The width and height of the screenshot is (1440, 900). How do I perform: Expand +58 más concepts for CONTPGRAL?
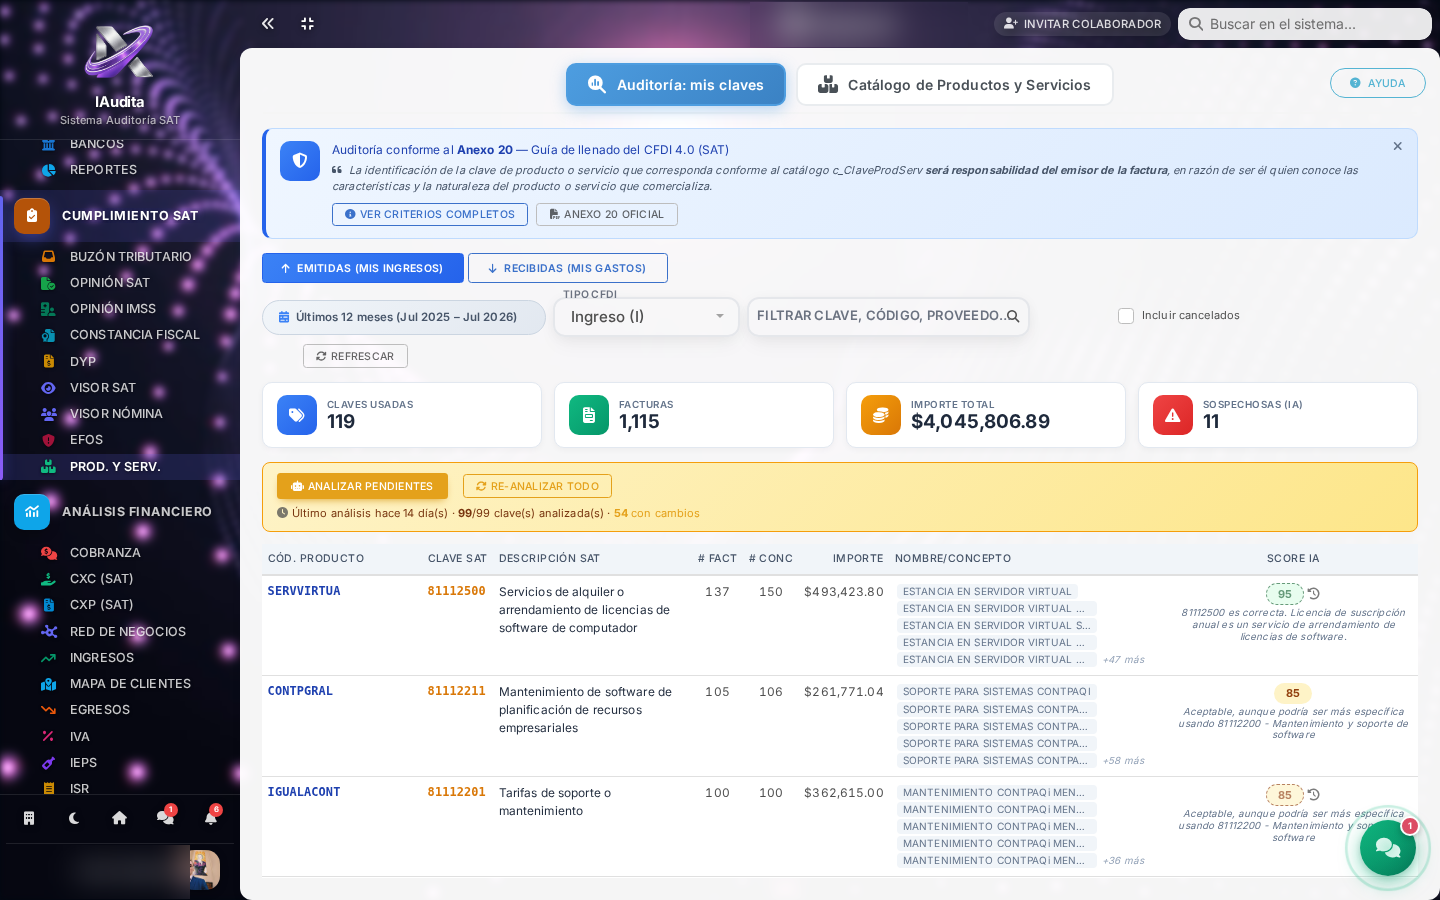pyautogui.click(x=1123, y=761)
